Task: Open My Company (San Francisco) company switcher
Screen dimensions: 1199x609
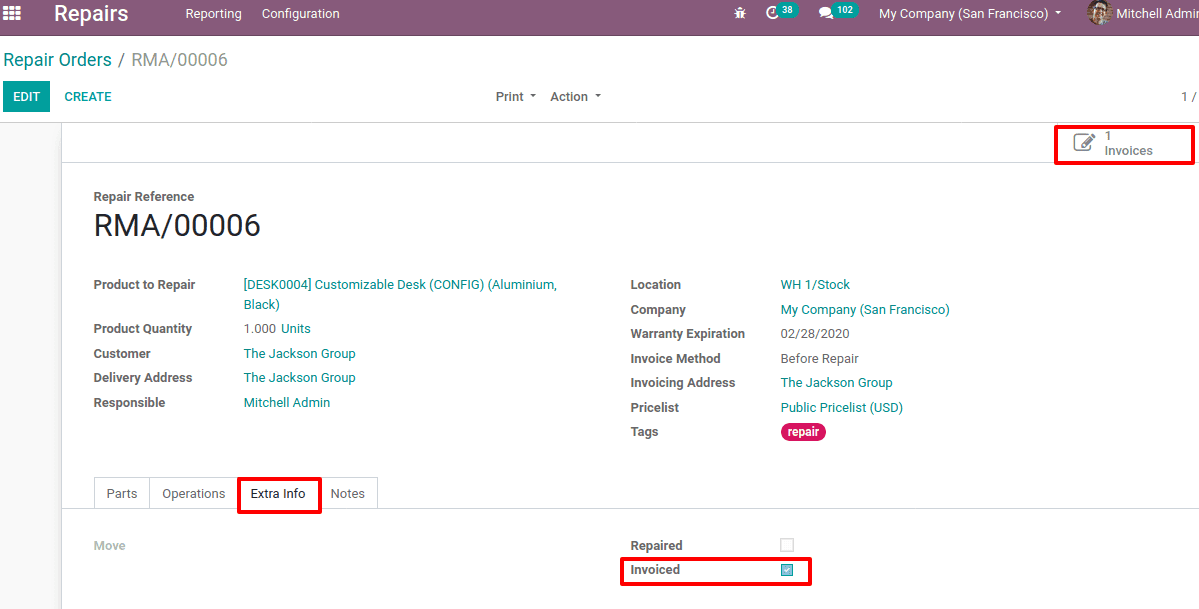Action: coord(970,14)
